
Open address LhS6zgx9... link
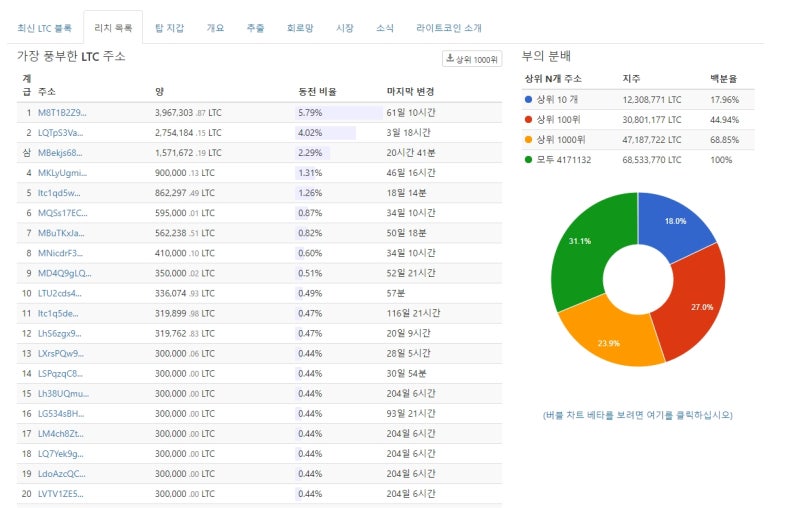[60, 334]
